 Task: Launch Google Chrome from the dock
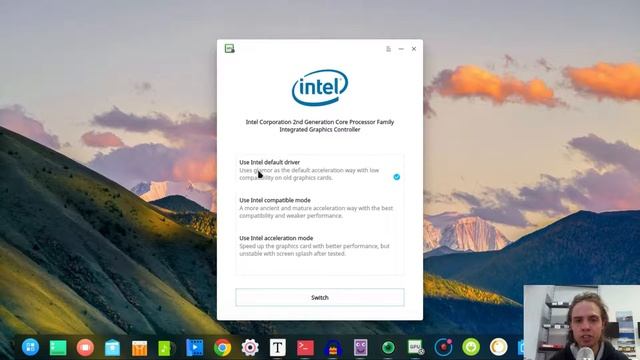coord(222,348)
